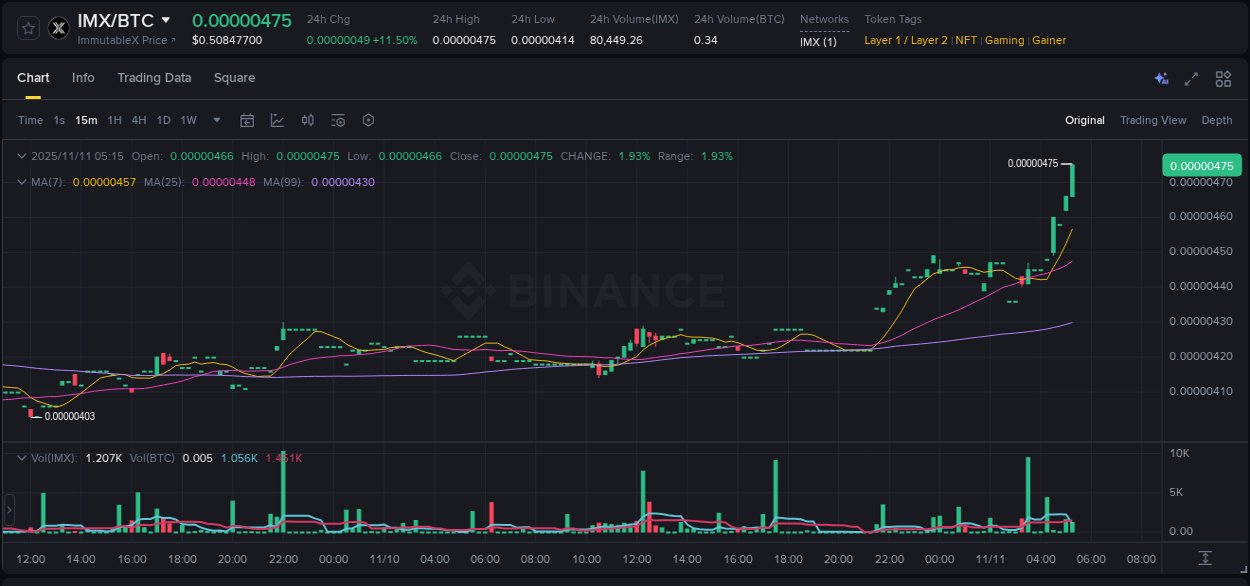The width and height of the screenshot is (1250, 586).
Task: Click the indicator visibility settings icon
Action: click(x=338, y=120)
